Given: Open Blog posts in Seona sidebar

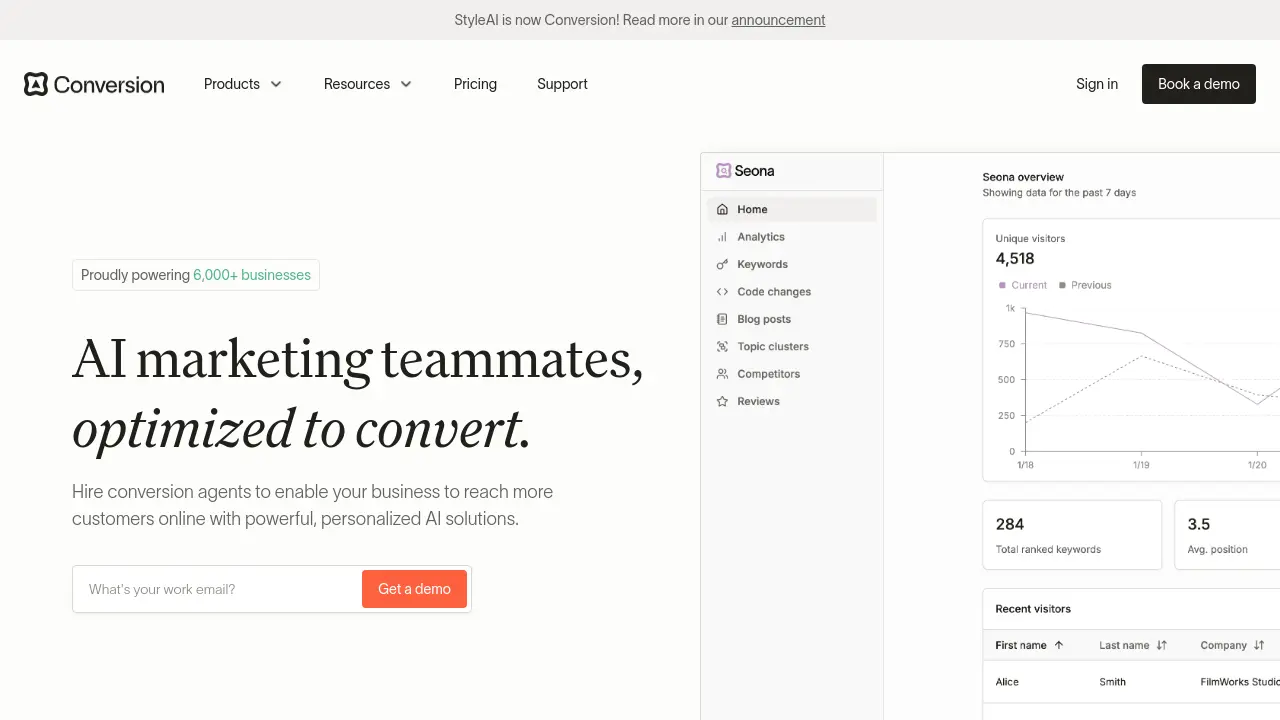Looking at the screenshot, I should (x=791, y=319).
